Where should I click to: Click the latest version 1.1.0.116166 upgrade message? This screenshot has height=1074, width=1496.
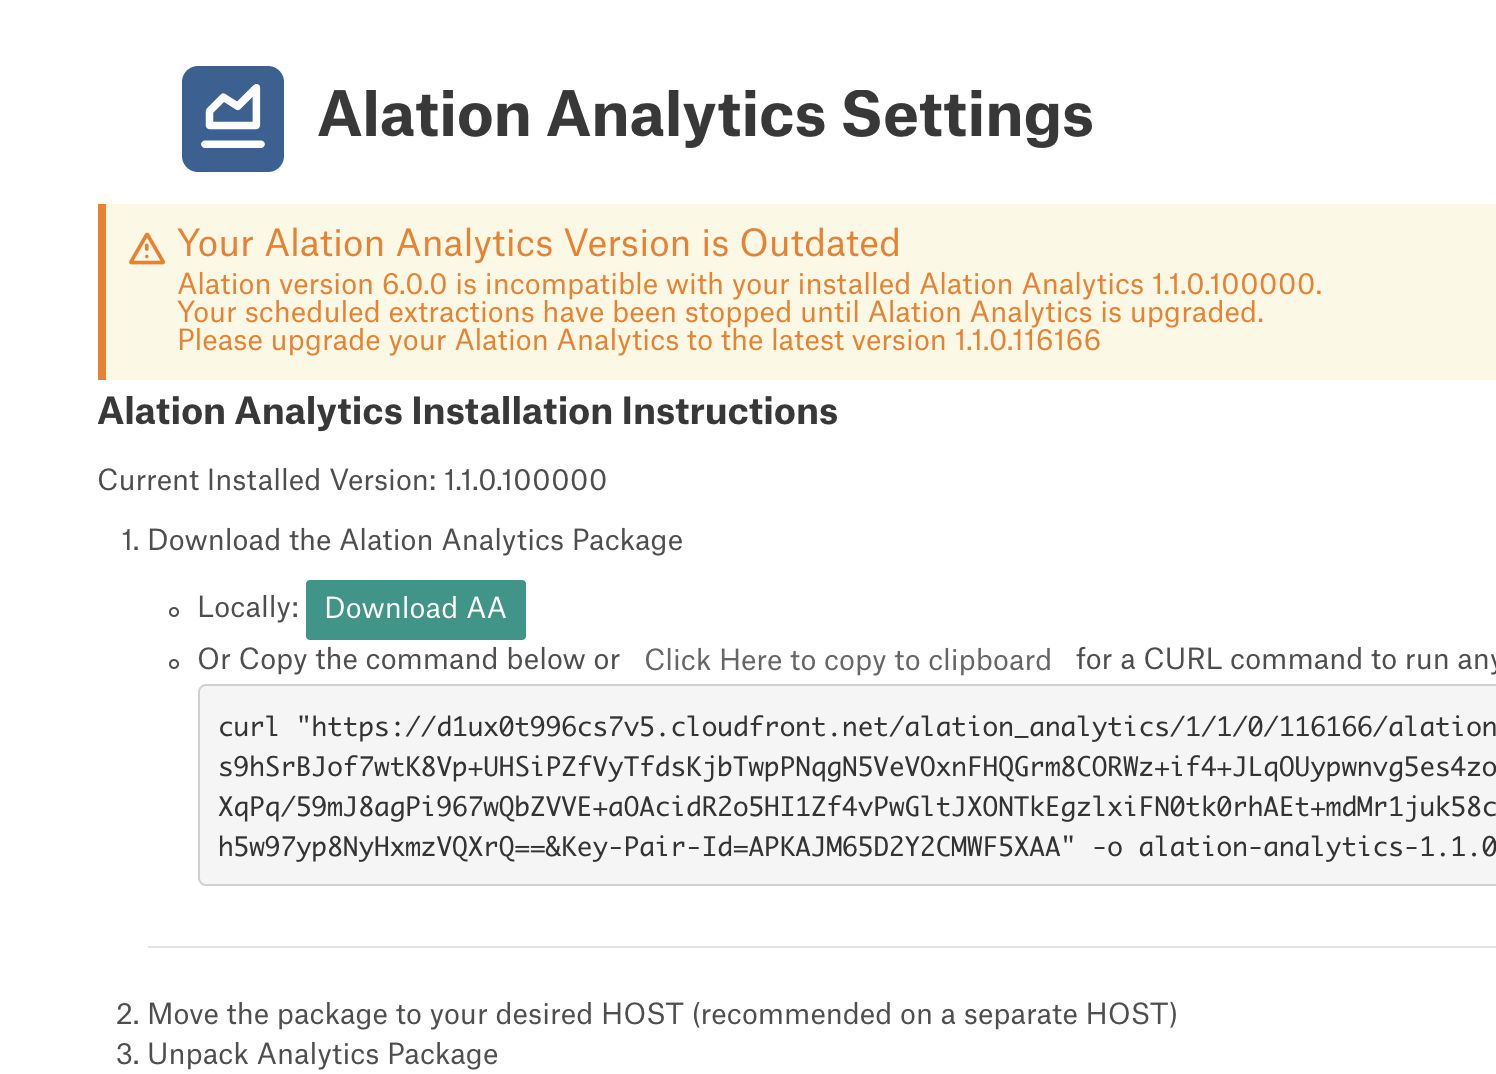coord(639,340)
